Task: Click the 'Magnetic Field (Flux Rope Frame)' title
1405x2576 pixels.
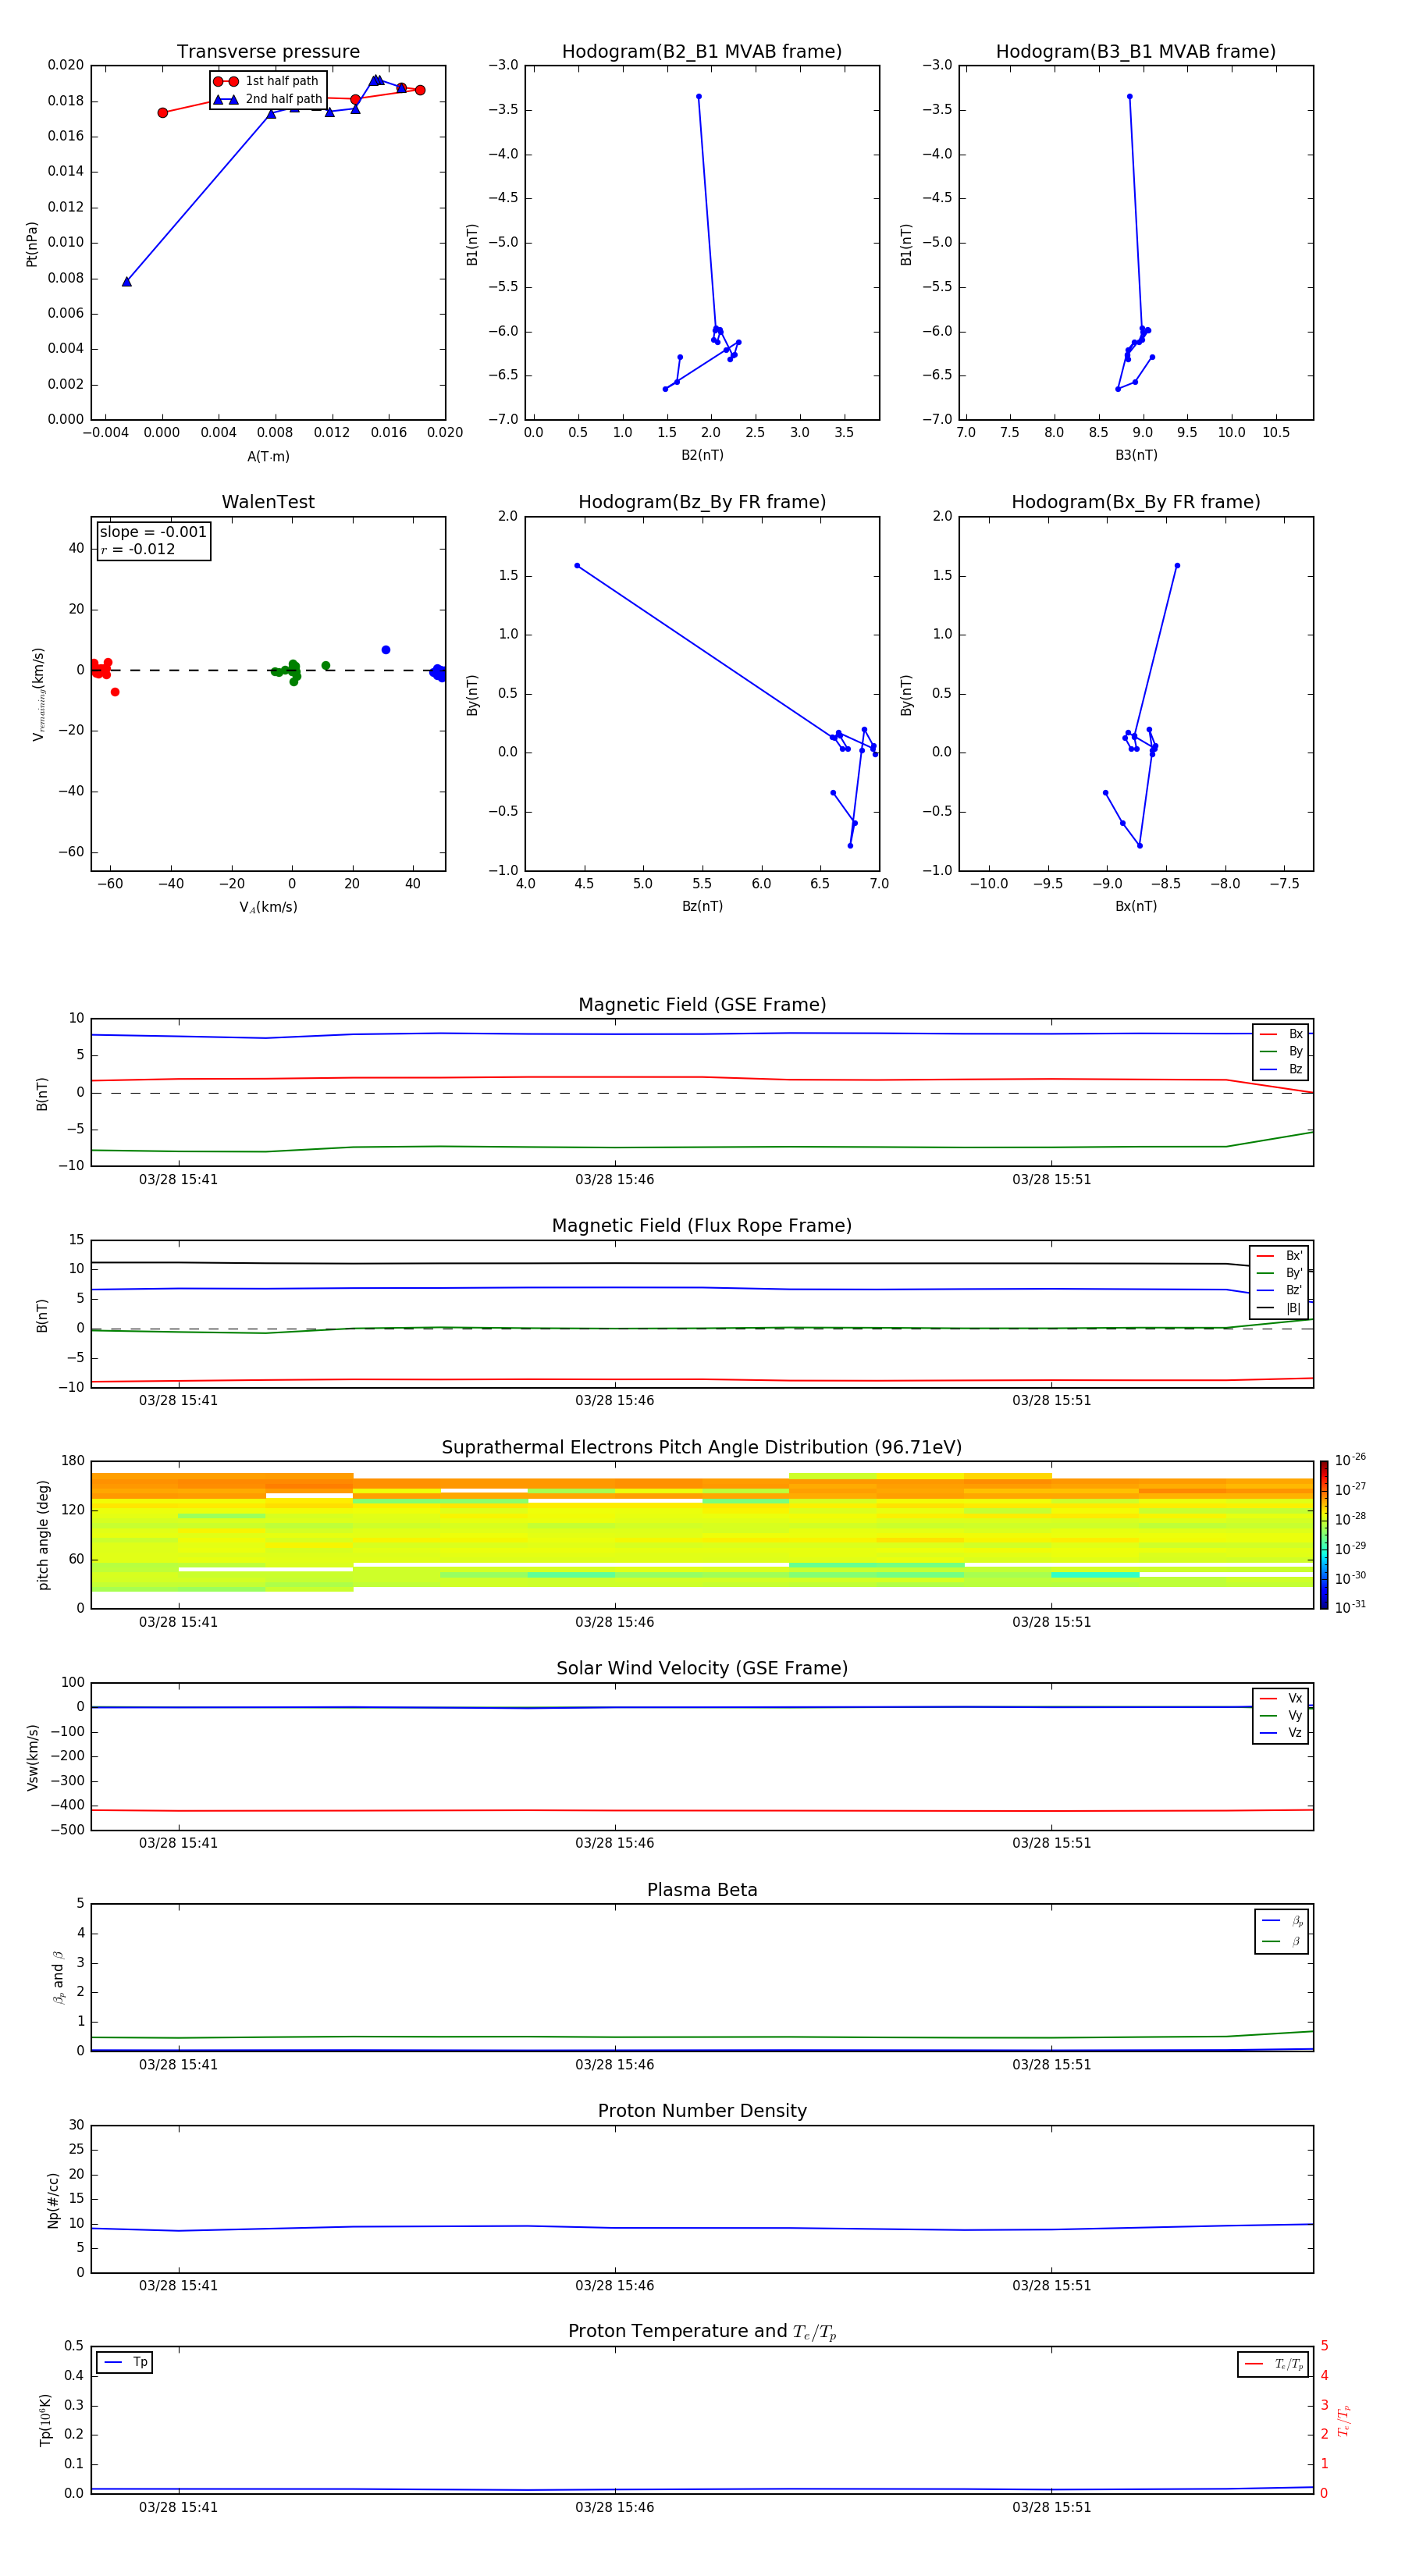Action: click(702, 1226)
